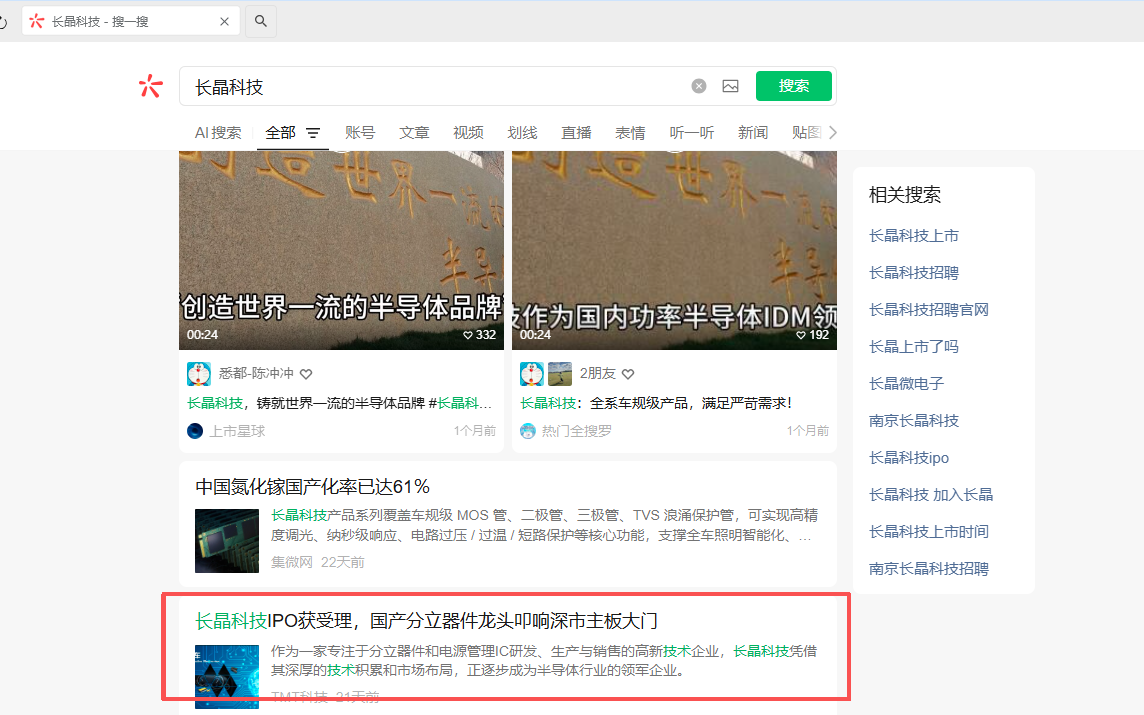Play video 创造世界一流的半导体品牌
Viewport: 1144px width, 715px height.
[x=341, y=250]
